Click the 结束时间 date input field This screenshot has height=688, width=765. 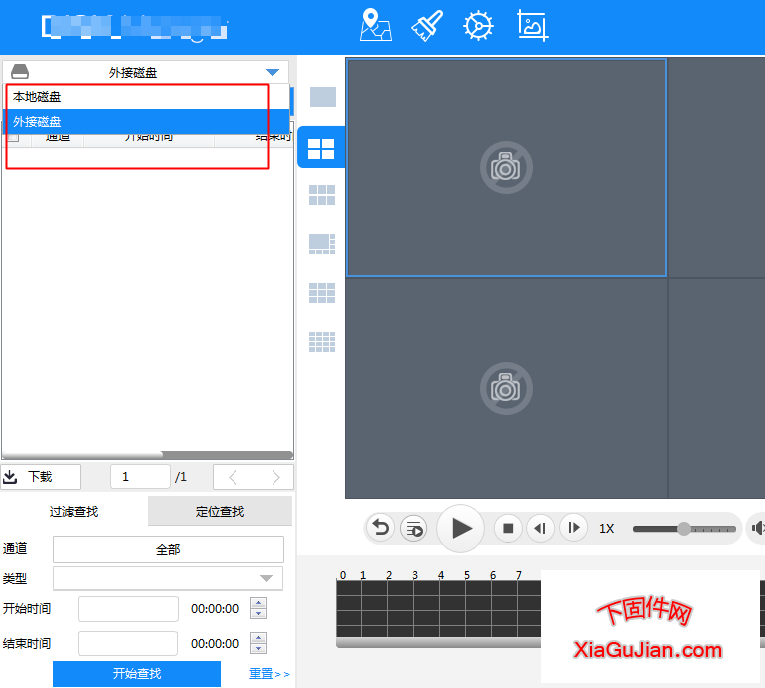pyautogui.click(x=128, y=644)
